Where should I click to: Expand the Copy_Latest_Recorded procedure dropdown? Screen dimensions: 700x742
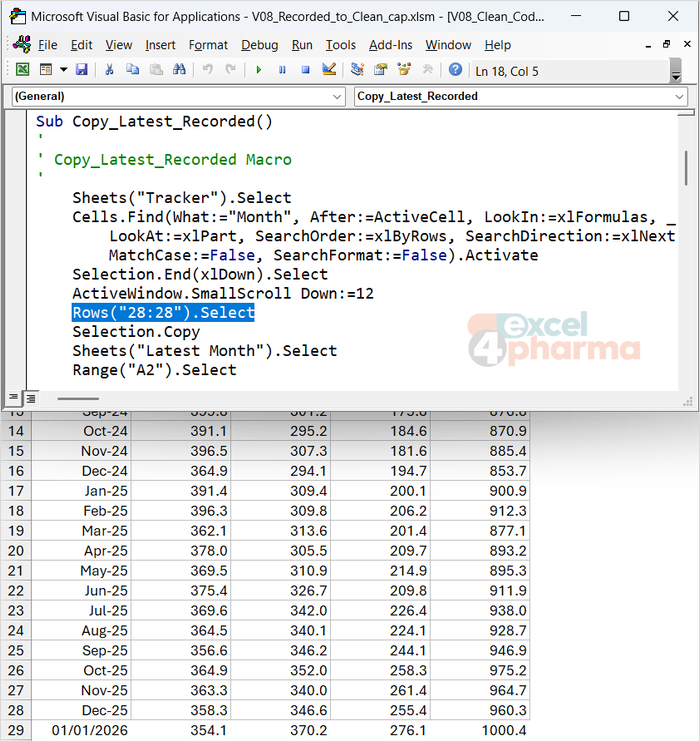point(679,97)
